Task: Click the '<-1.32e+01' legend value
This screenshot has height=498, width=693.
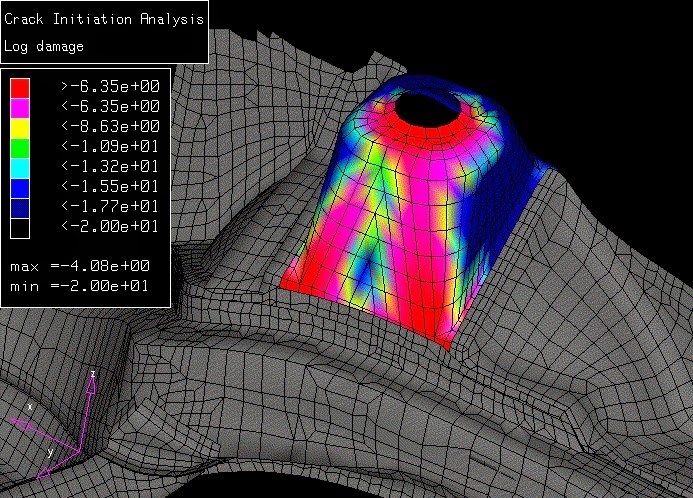Action: (x=110, y=166)
